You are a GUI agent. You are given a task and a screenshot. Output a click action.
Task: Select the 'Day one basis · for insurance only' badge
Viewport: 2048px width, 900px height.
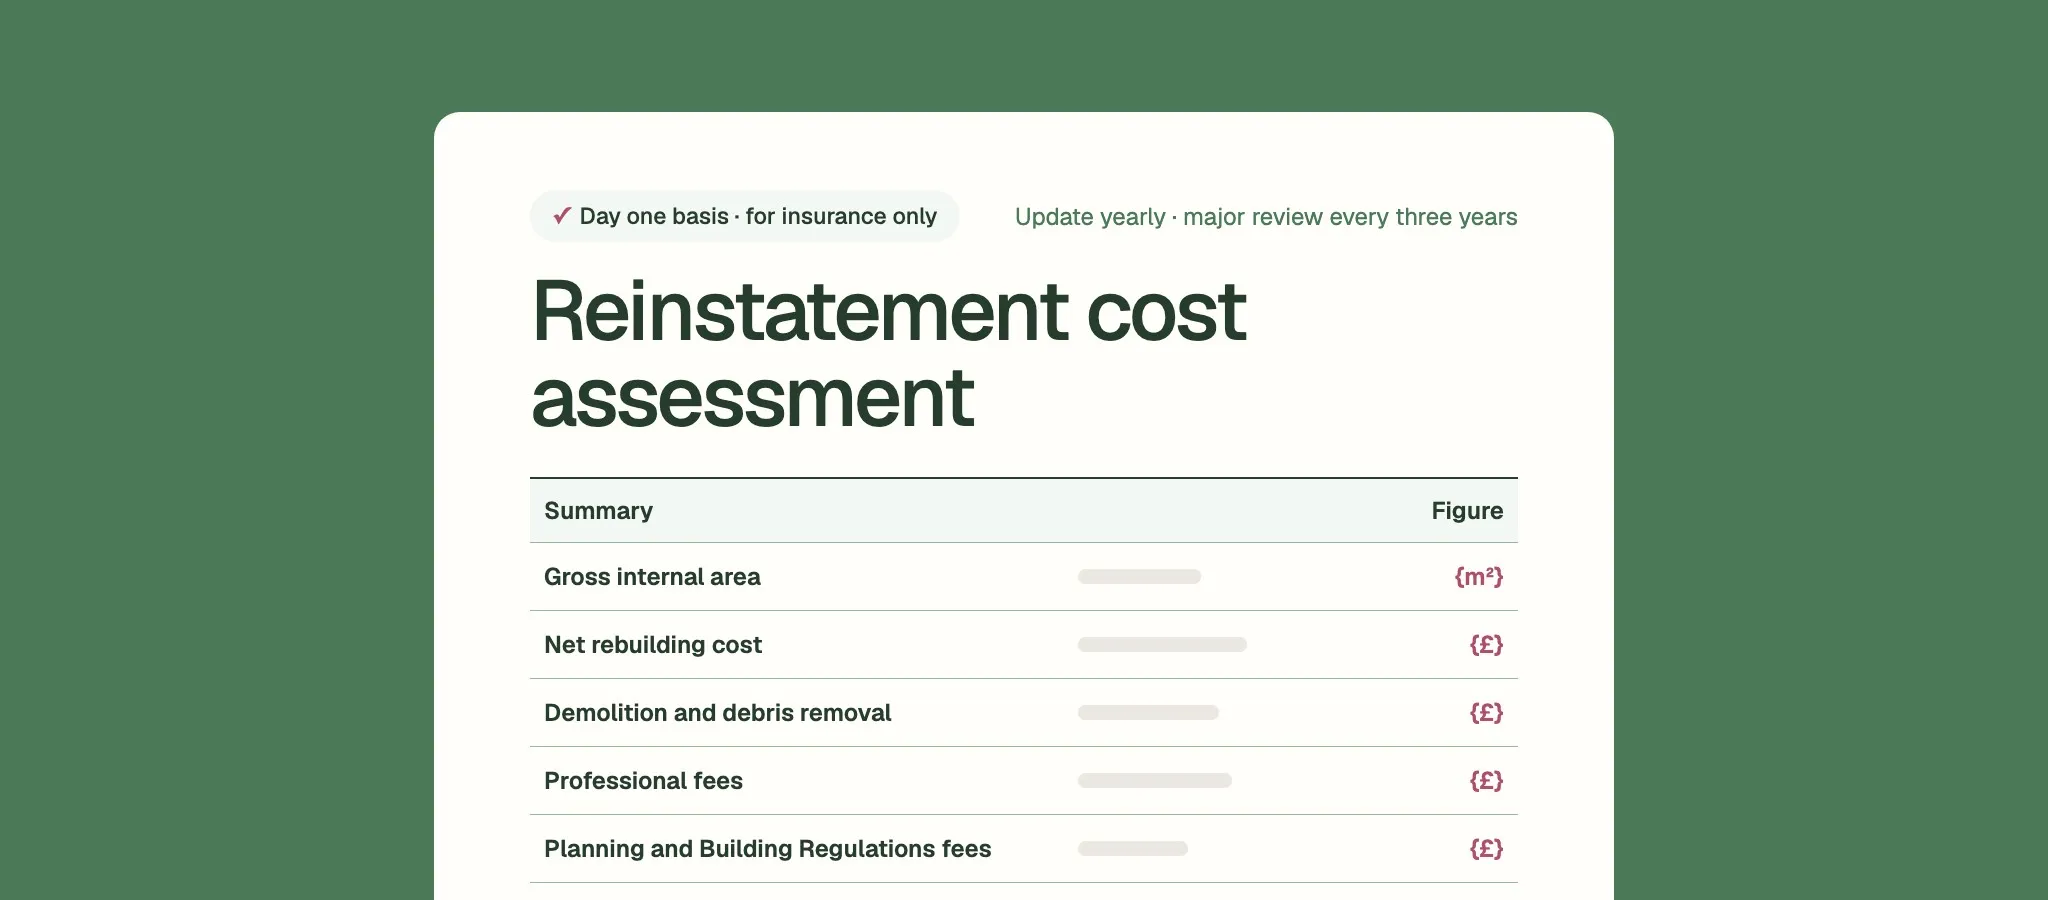[744, 216]
